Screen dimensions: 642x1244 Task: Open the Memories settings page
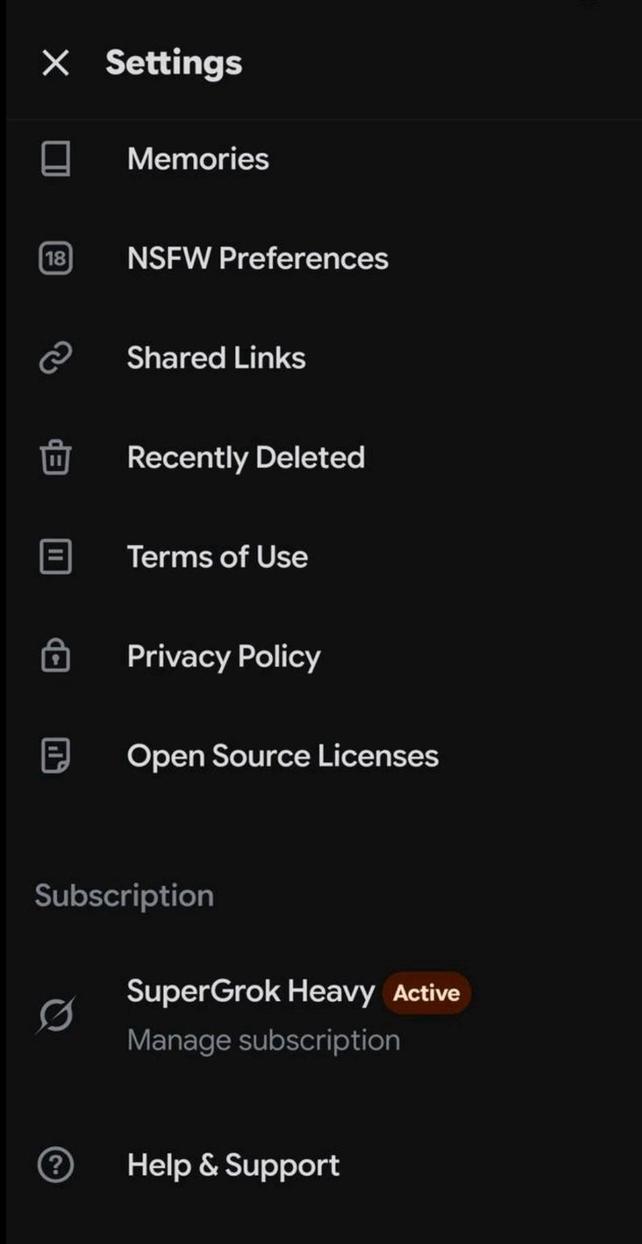pyautogui.click(x=197, y=158)
